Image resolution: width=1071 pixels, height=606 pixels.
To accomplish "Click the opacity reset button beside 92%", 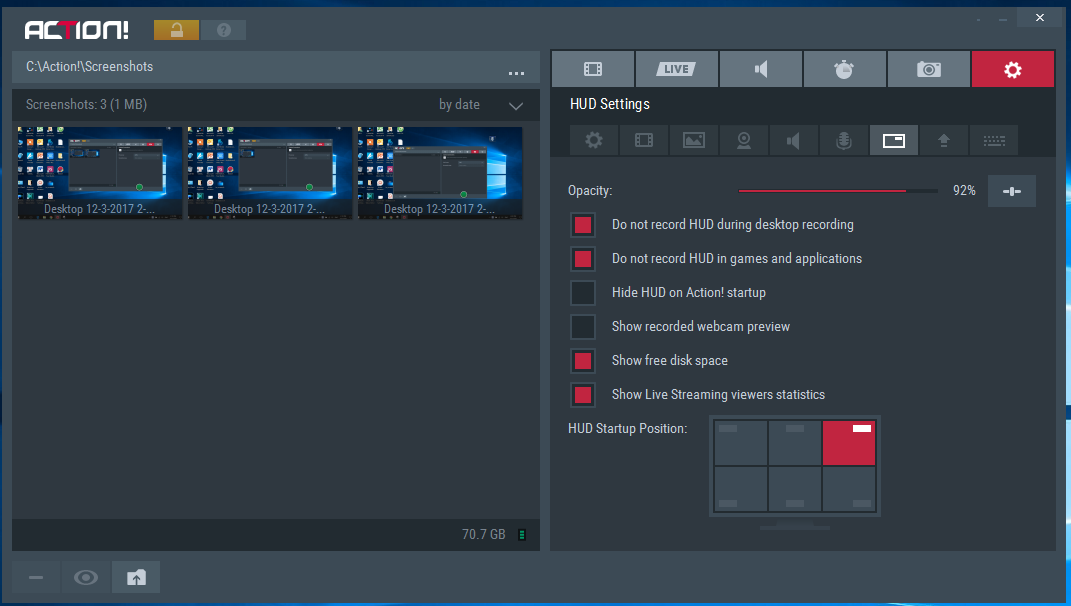I will pos(1011,191).
